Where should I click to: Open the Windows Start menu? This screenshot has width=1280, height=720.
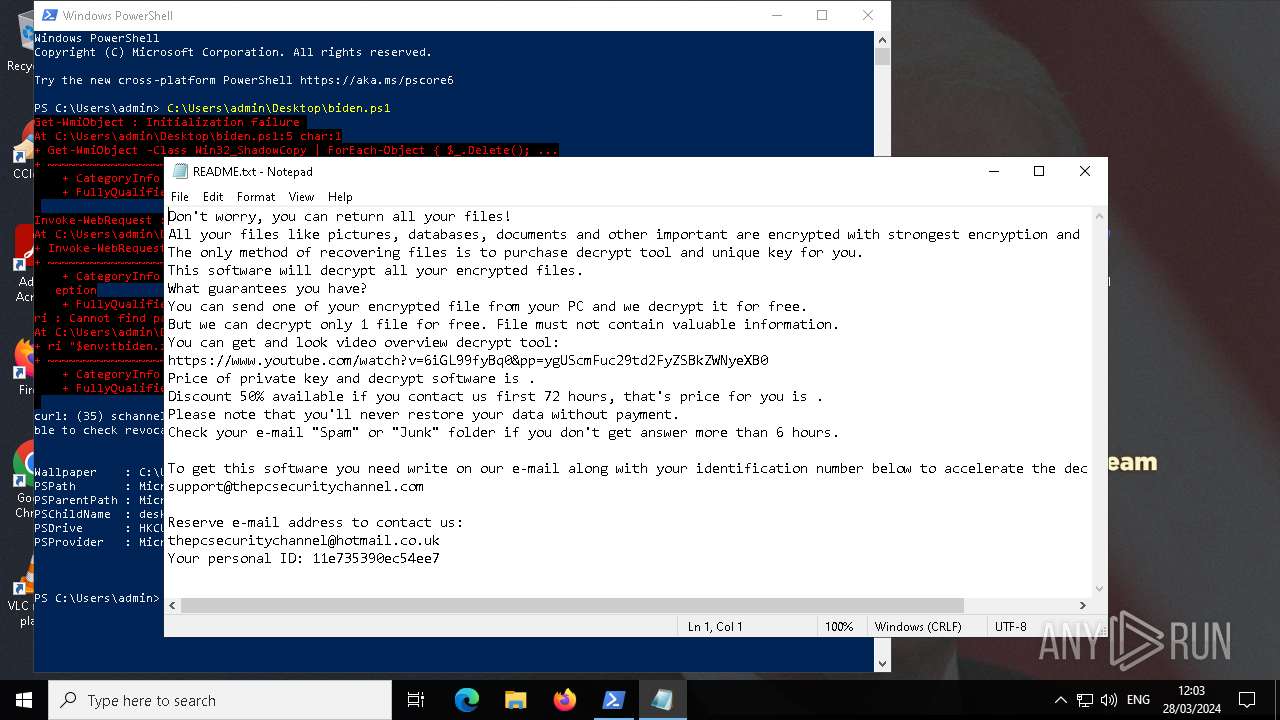[23, 700]
